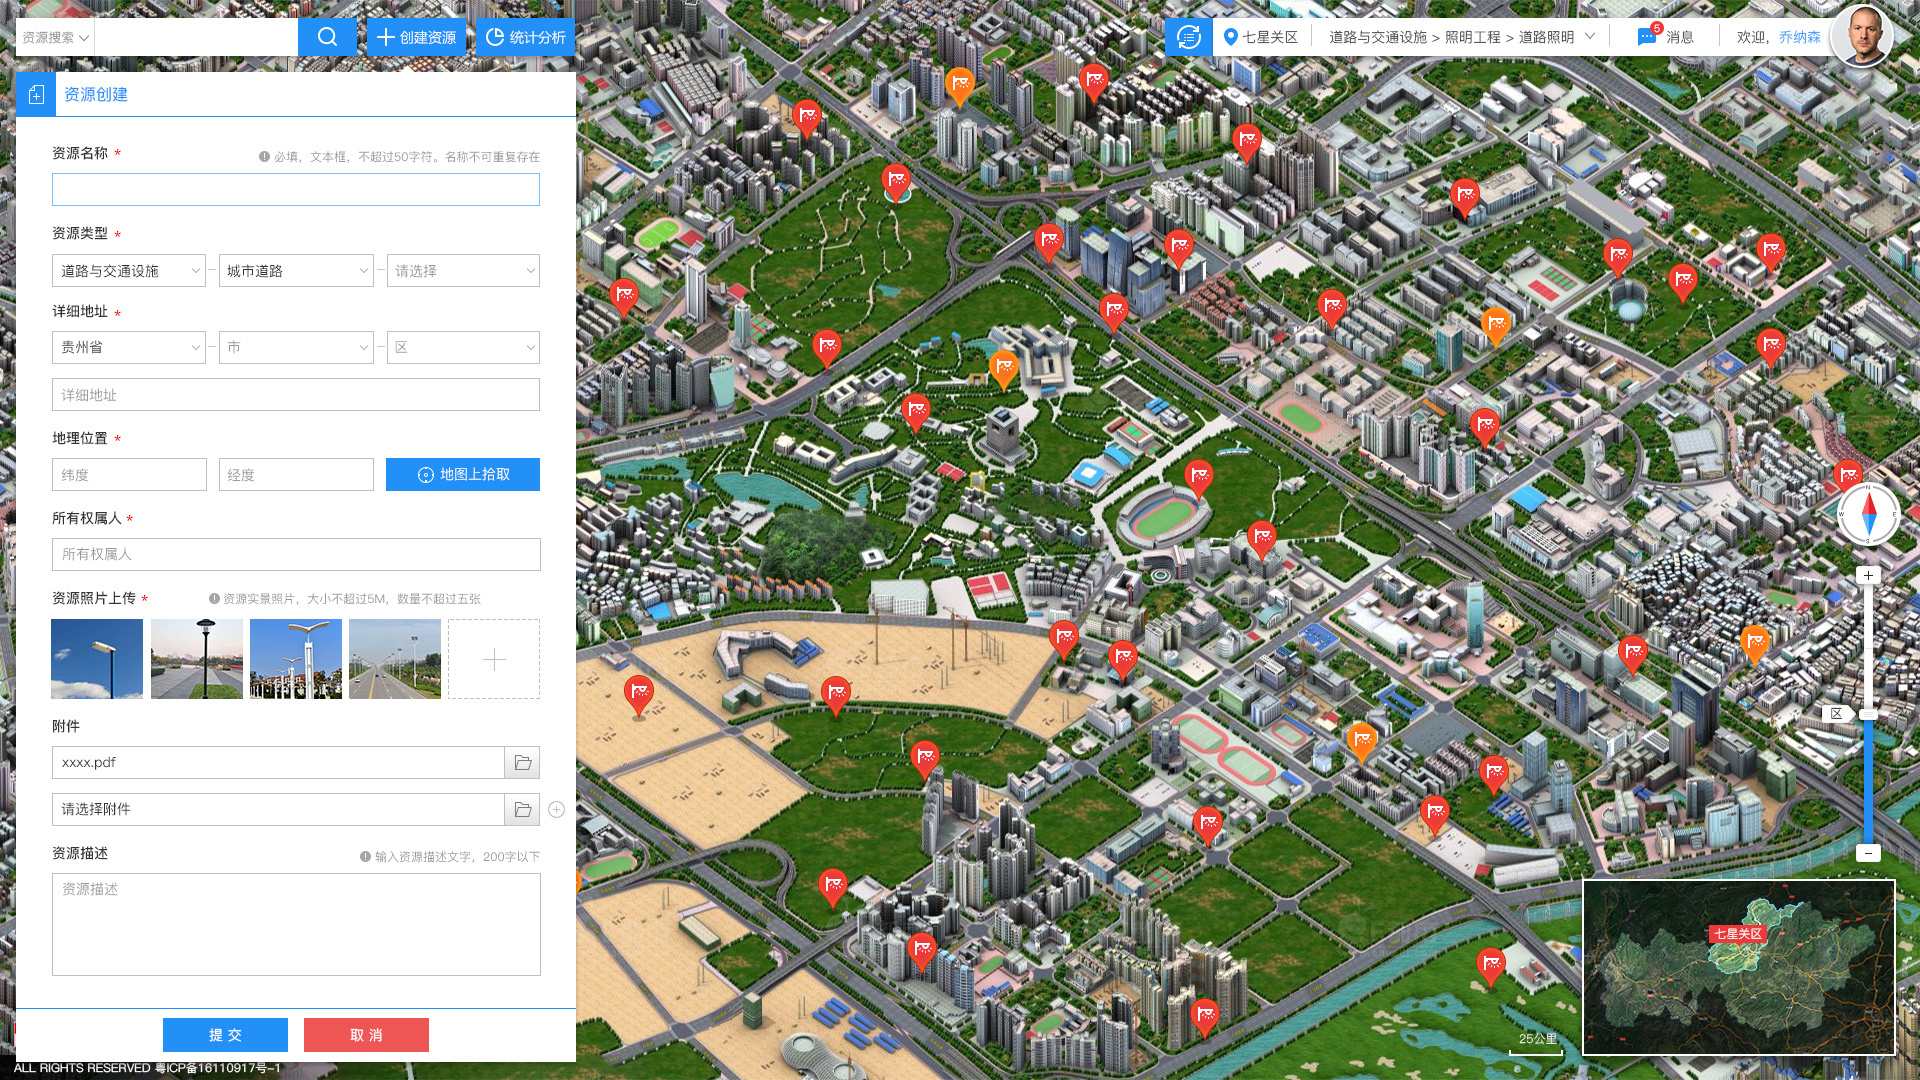Image resolution: width=1920 pixels, height=1080 pixels.
Task: Open the 创建资源 tab
Action: [x=416, y=37]
